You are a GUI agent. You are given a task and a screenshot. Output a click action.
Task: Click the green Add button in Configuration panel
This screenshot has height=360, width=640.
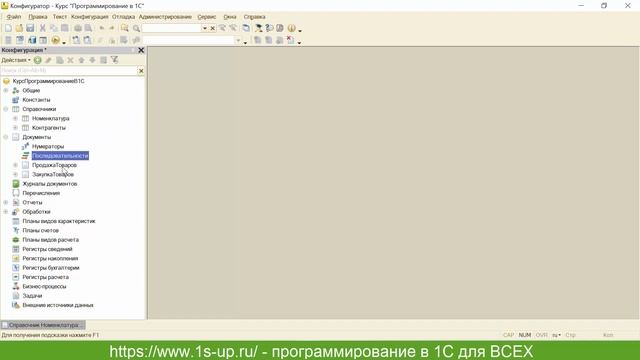[38, 60]
